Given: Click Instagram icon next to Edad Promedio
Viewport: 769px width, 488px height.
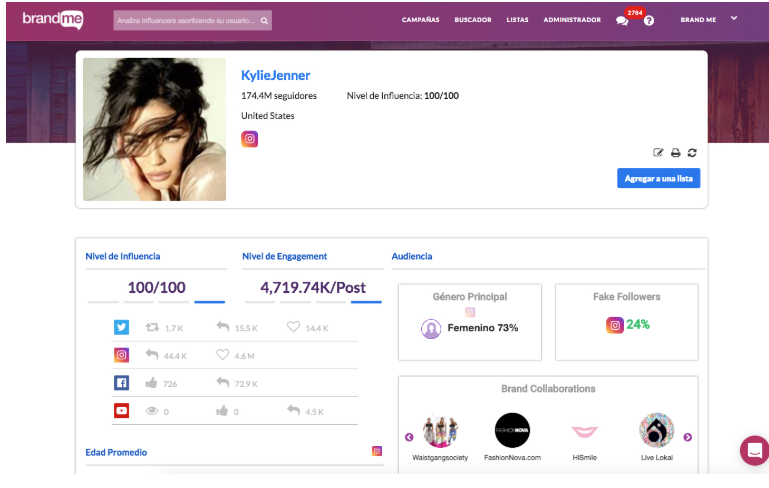Looking at the screenshot, I should (377, 451).
